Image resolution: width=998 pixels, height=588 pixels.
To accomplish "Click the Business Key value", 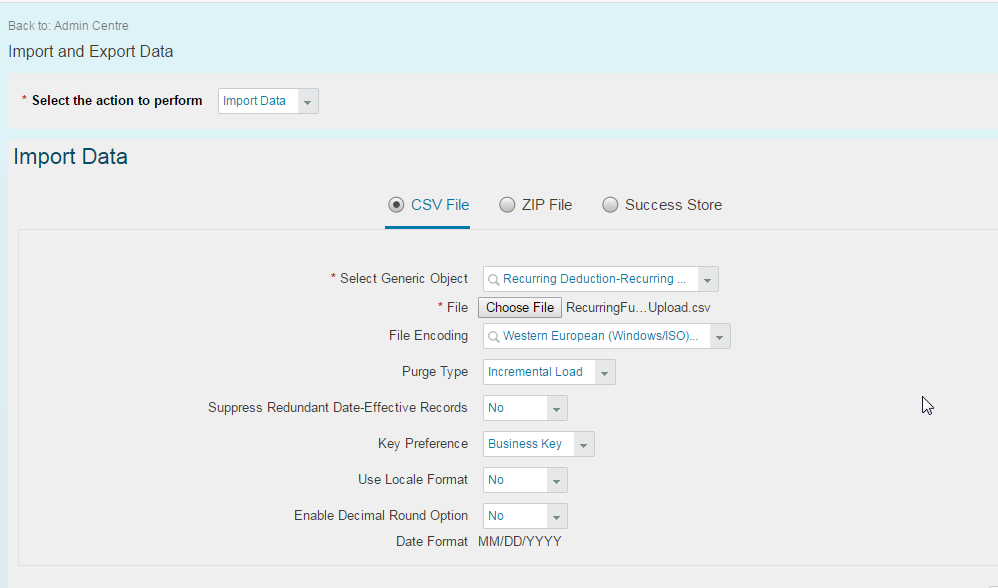I will [525, 444].
